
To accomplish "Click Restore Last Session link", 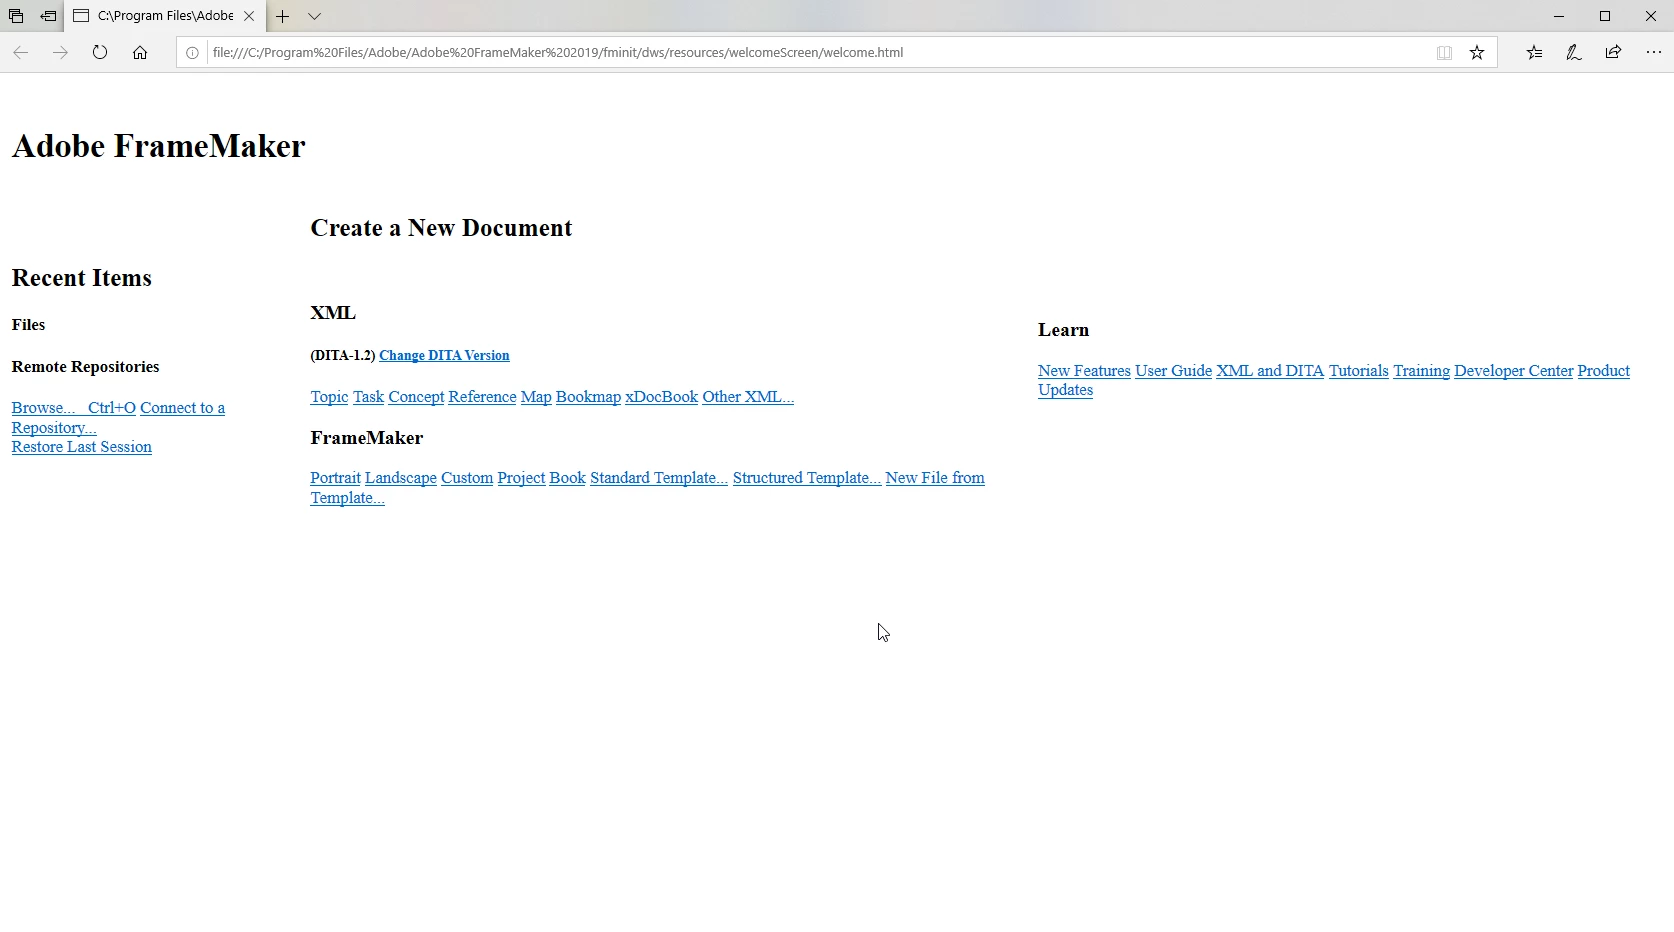I will tap(82, 447).
